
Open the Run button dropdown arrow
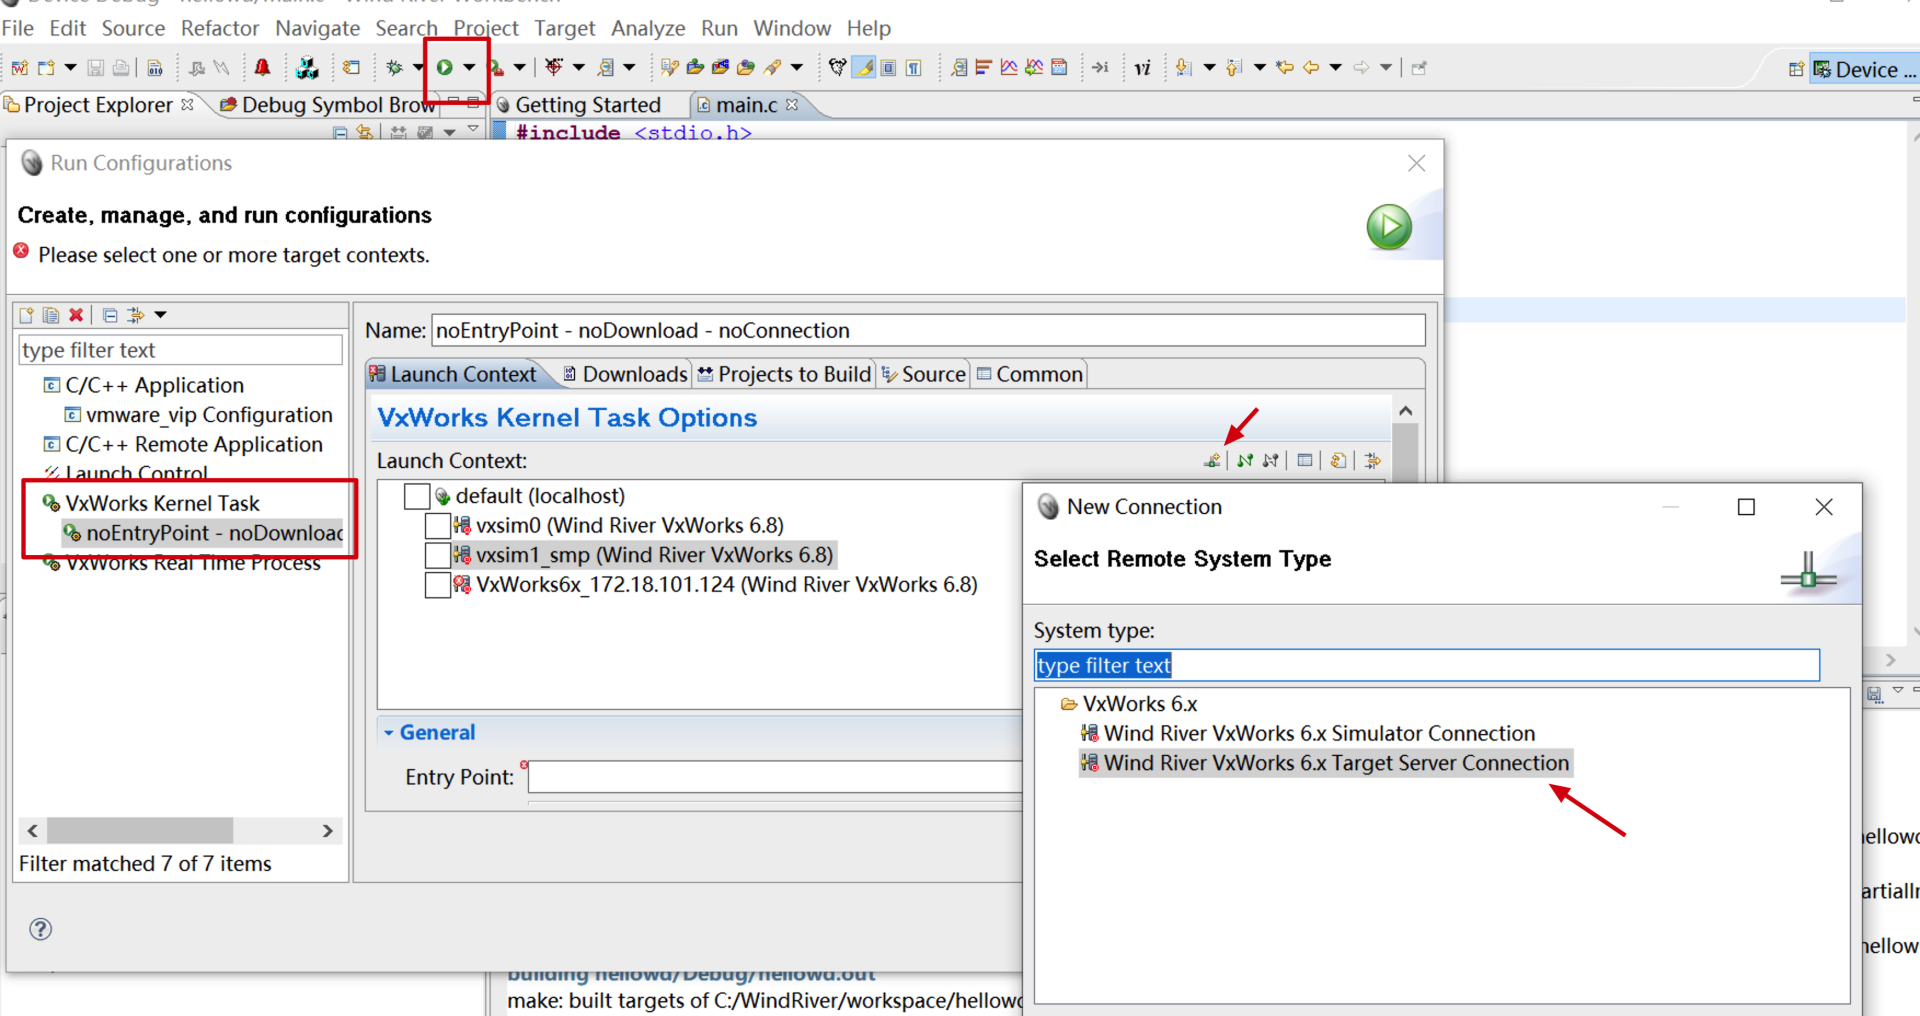(468, 68)
